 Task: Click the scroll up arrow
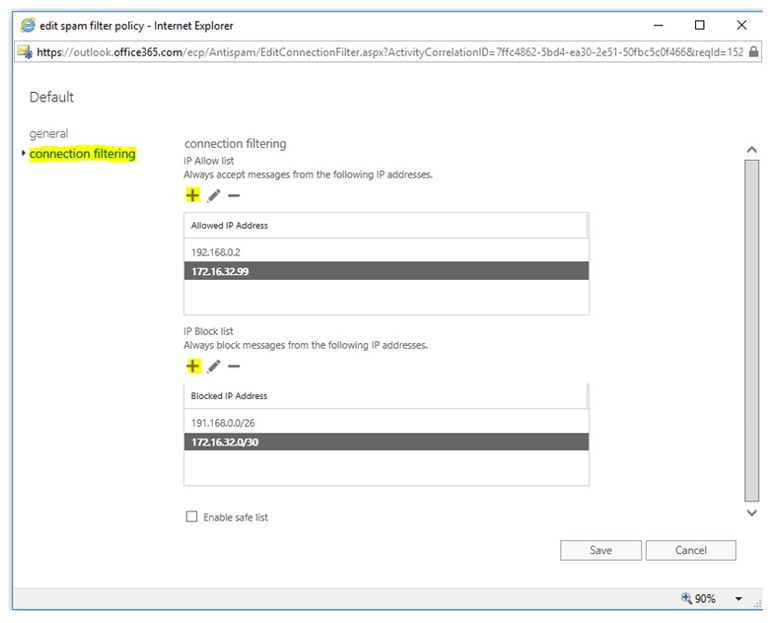pos(752,149)
